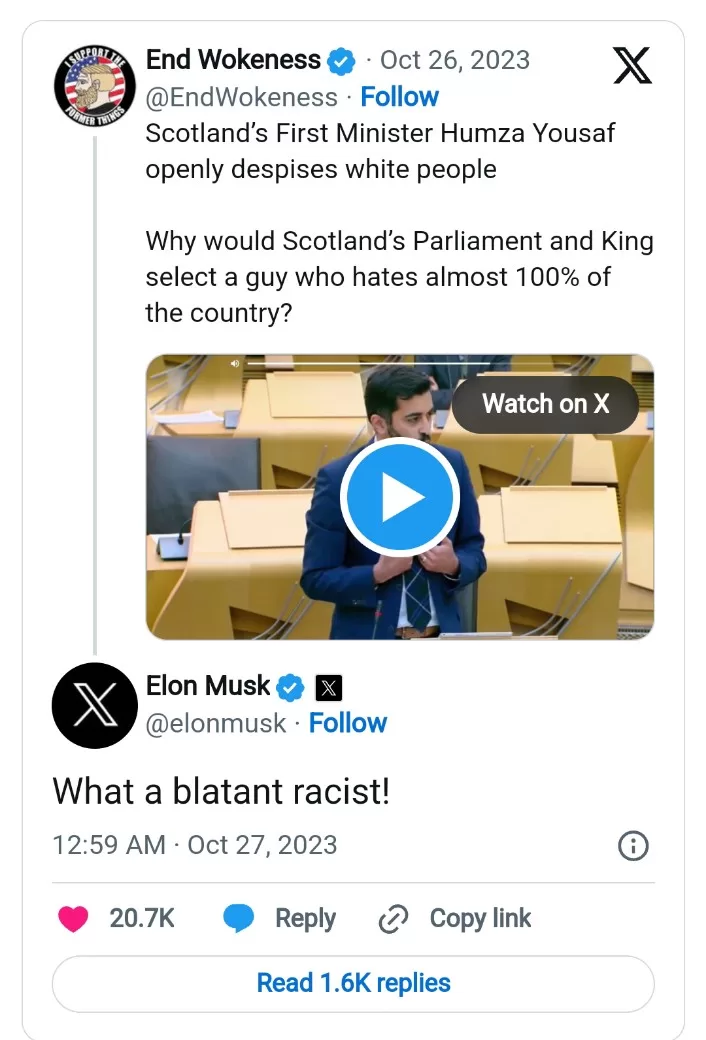This screenshot has width=706, height=1040.
Task: Mute the video with the speaker icon
Action: pos(235,363)
